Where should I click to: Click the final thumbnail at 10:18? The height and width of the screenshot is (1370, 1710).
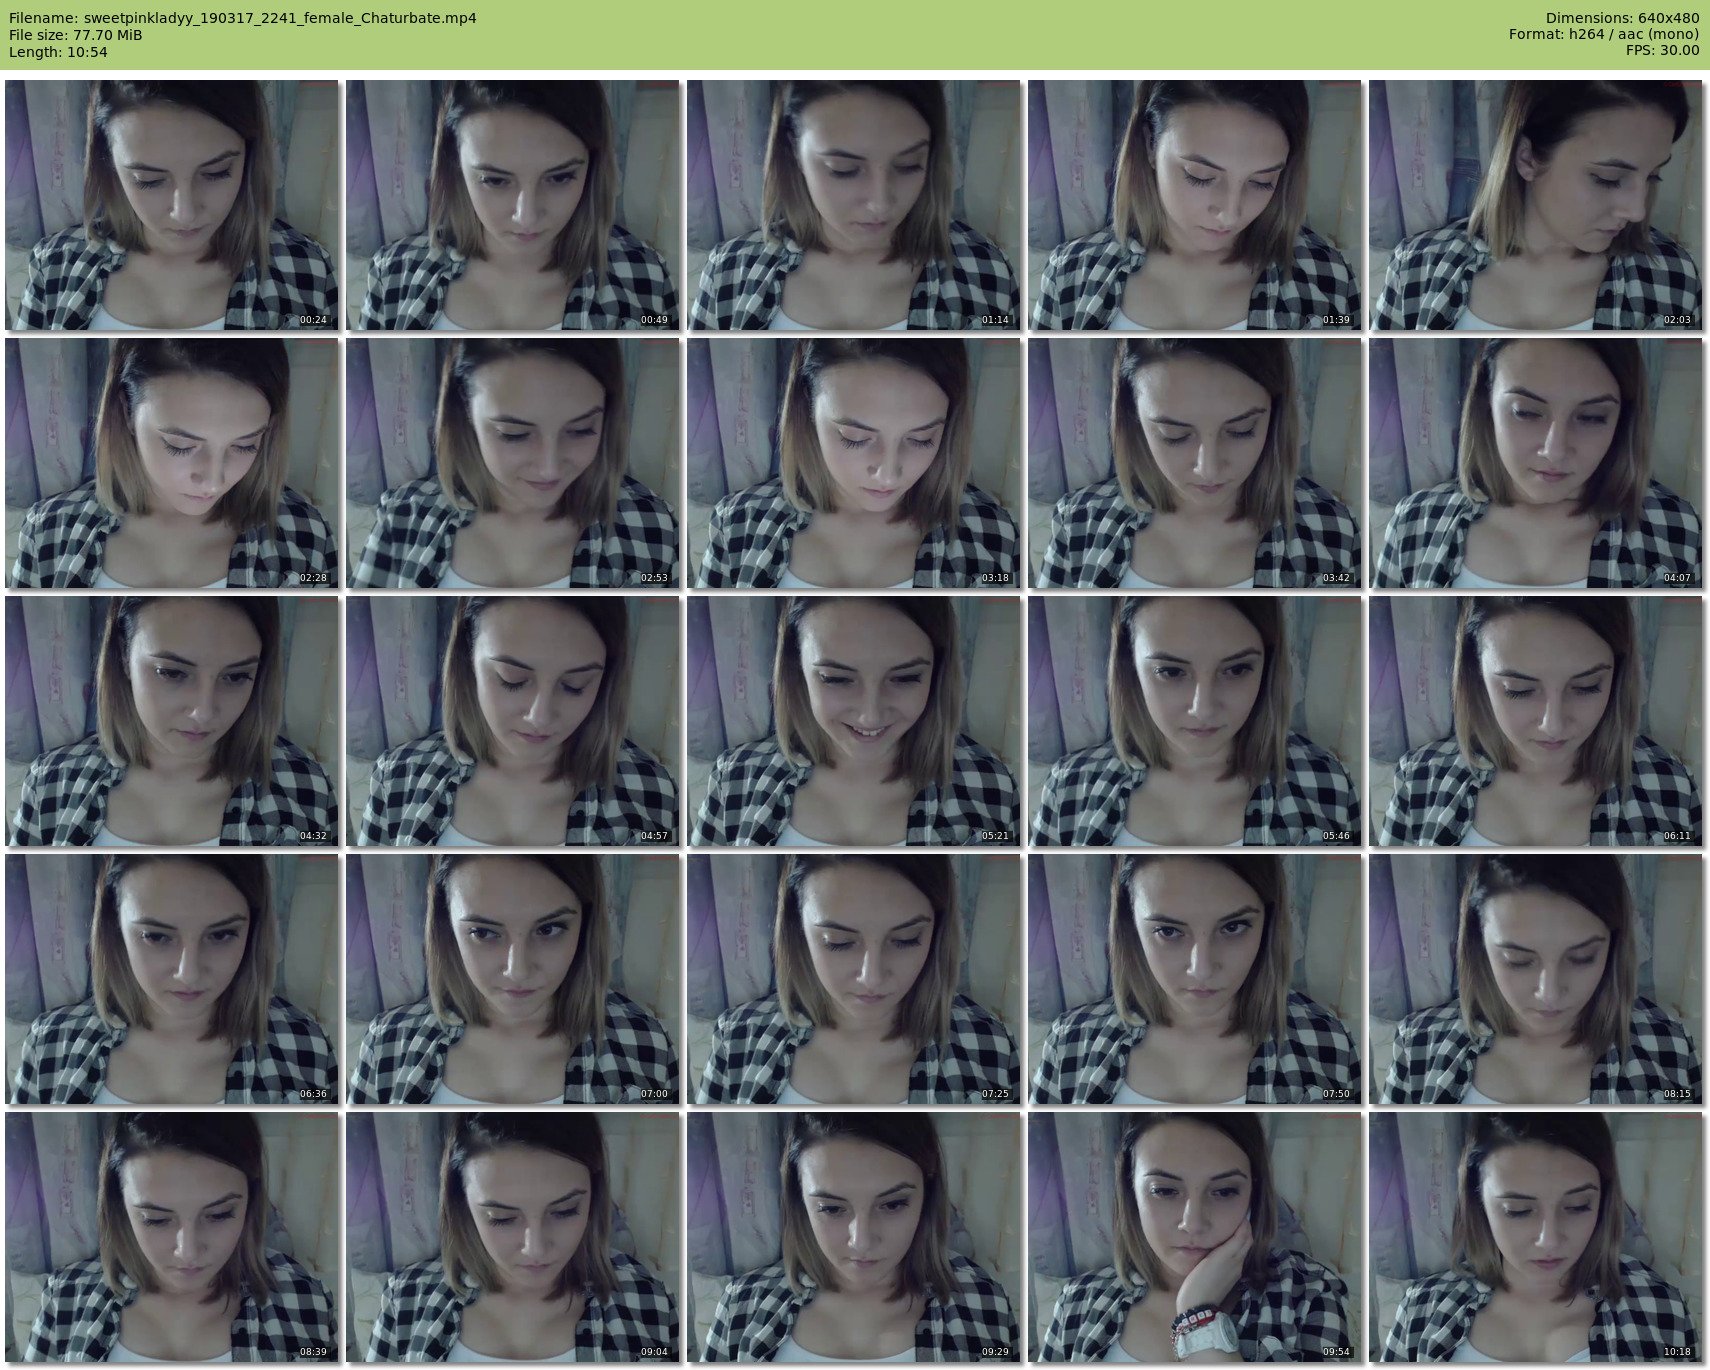pos(1535,1237)
